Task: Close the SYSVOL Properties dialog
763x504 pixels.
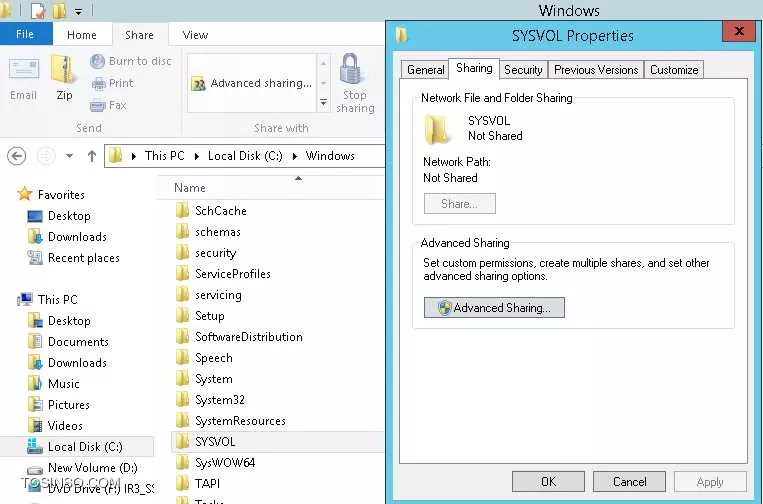Action: point(739,31)
